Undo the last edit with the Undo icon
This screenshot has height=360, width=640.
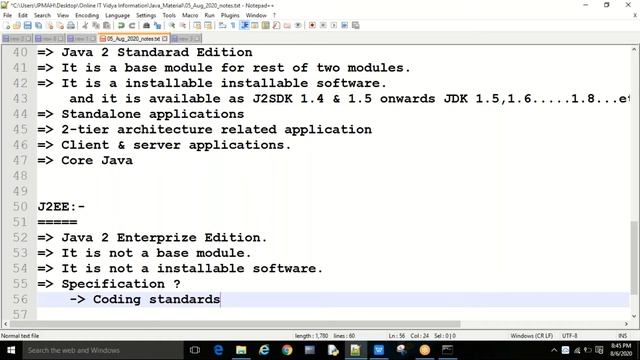(121, 25)
